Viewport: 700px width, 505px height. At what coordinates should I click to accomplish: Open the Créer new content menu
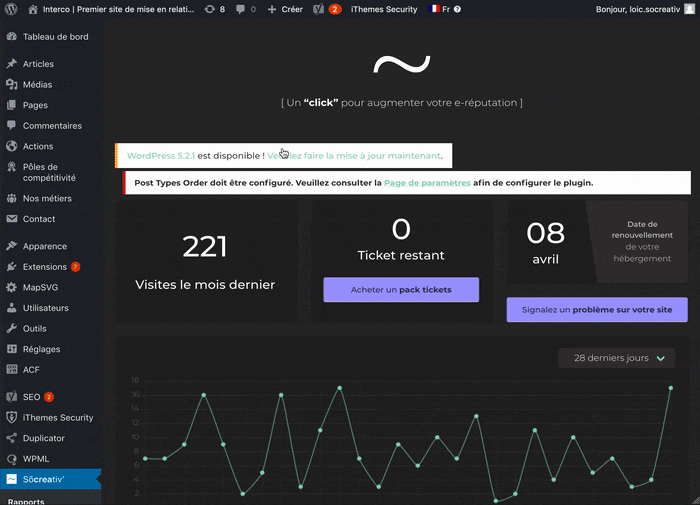(285, 9)
